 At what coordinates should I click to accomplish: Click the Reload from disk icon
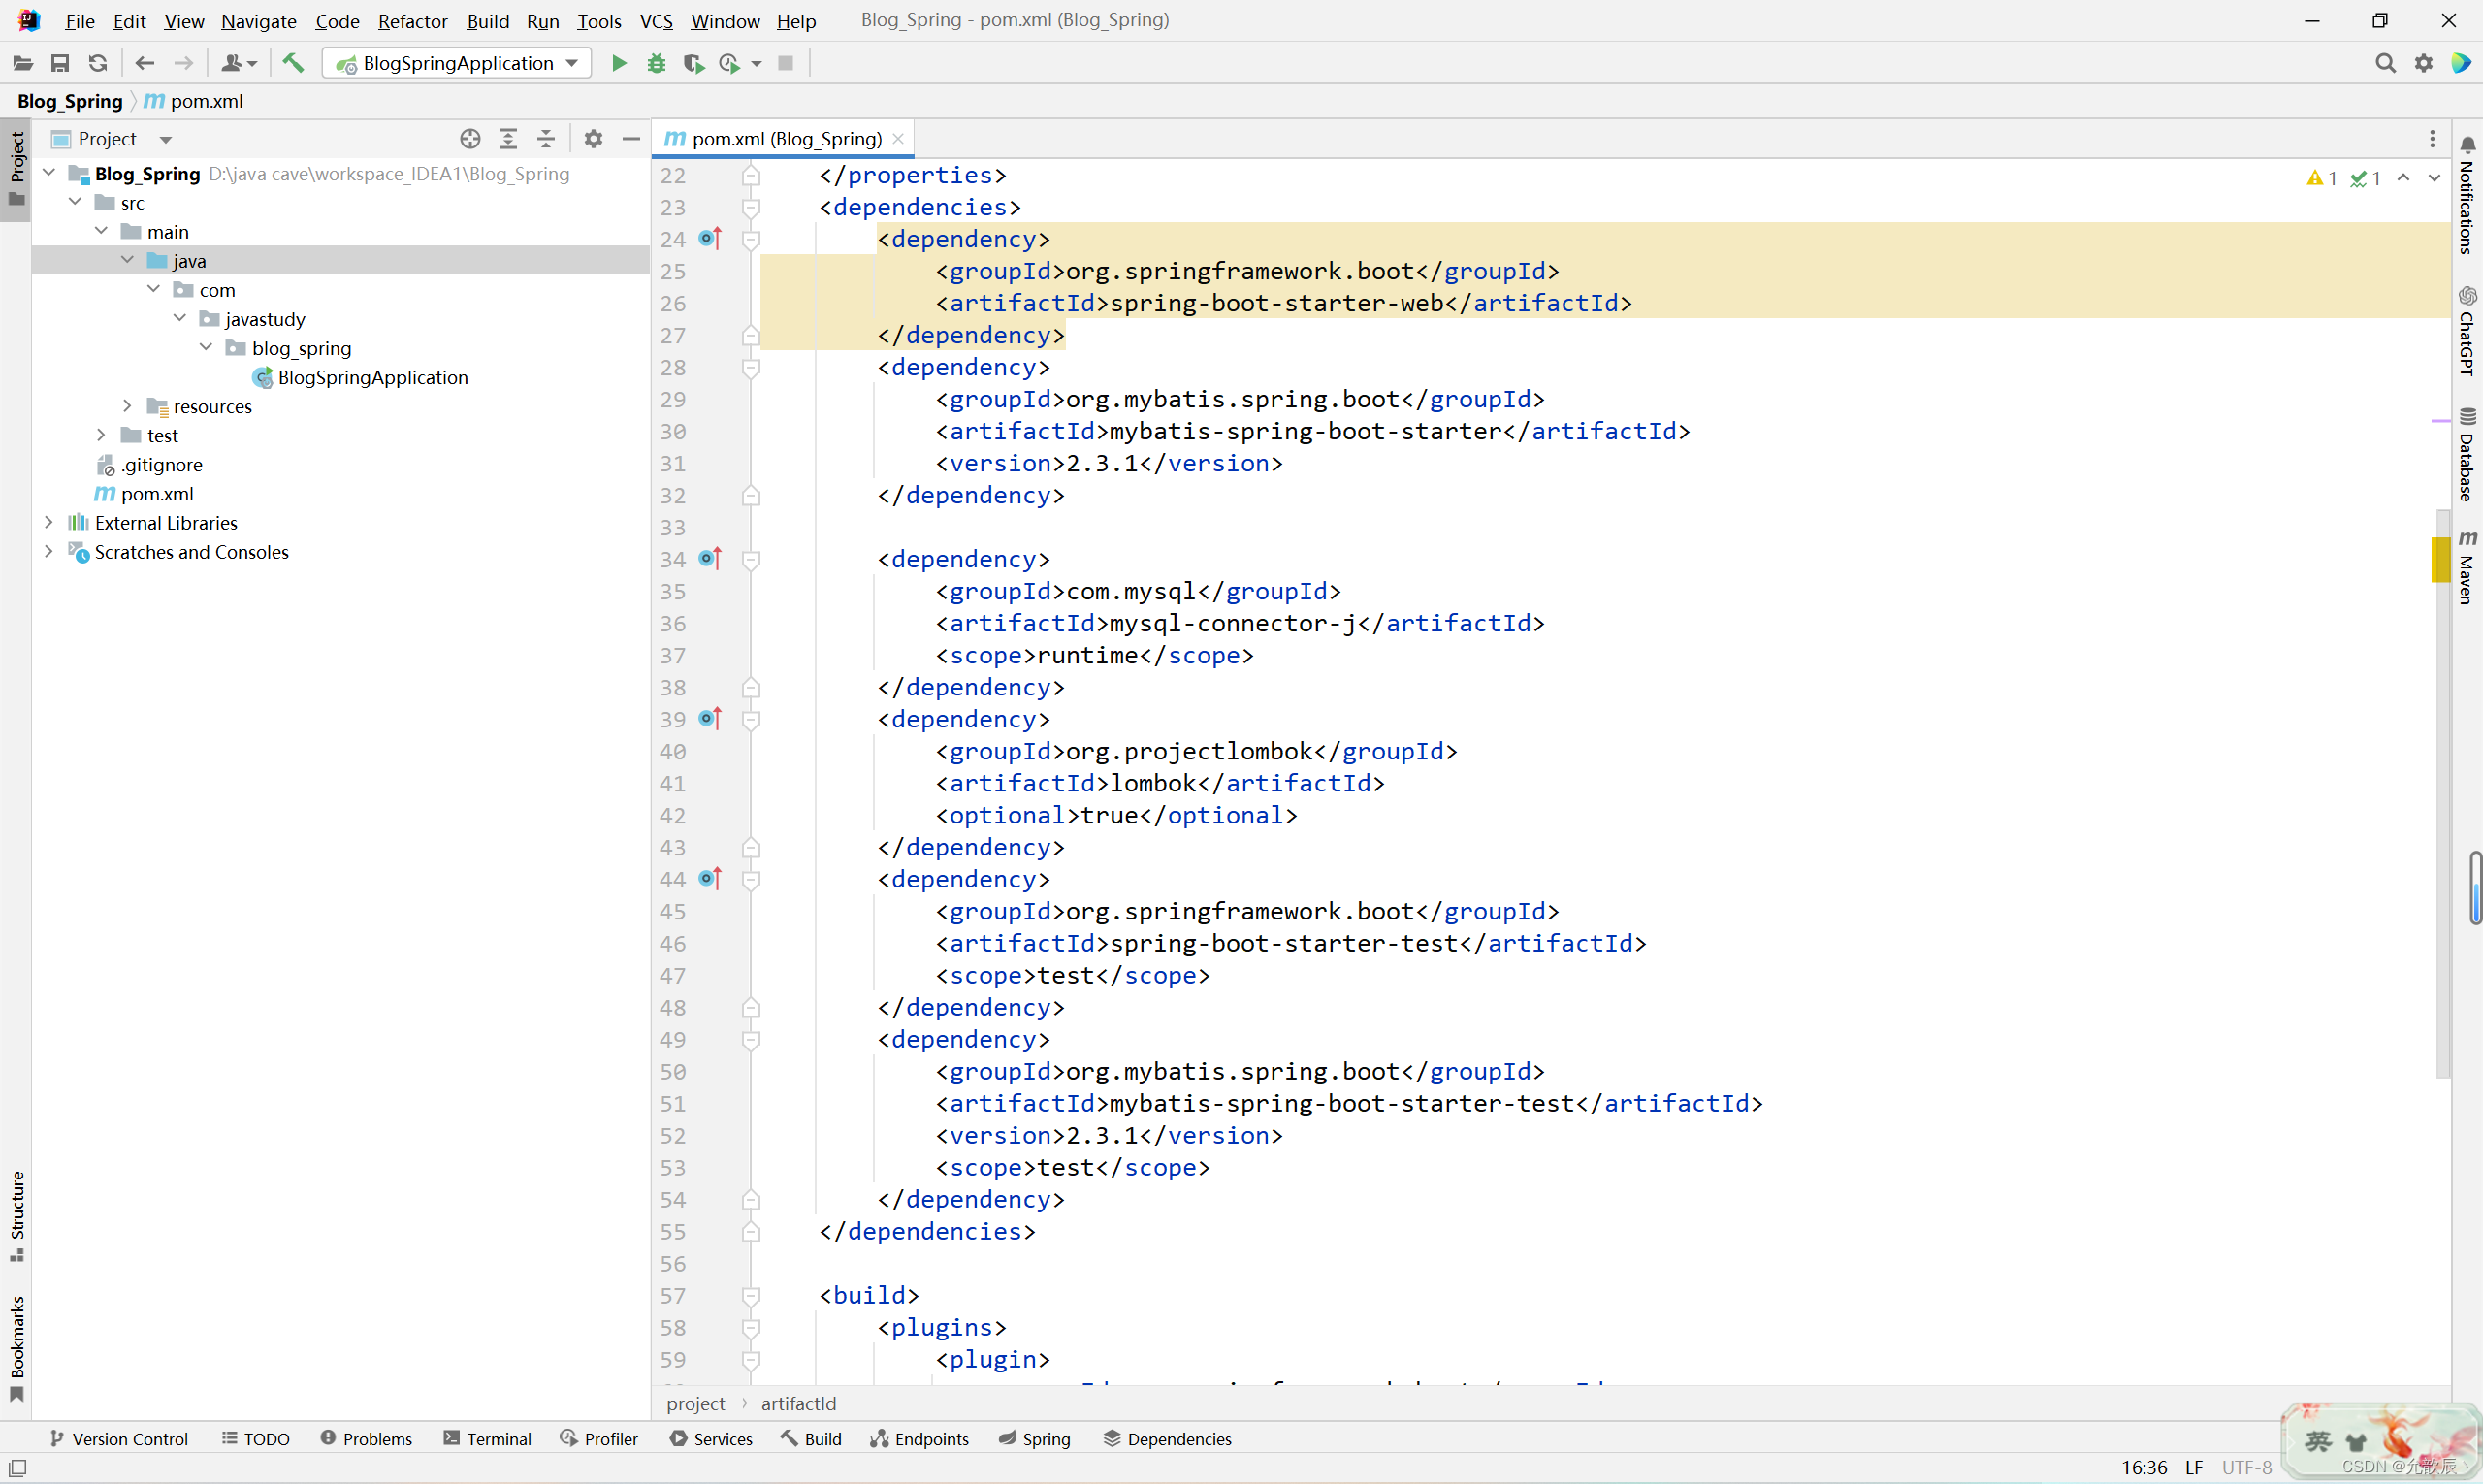pyautogui.click(x=97, y=63)
